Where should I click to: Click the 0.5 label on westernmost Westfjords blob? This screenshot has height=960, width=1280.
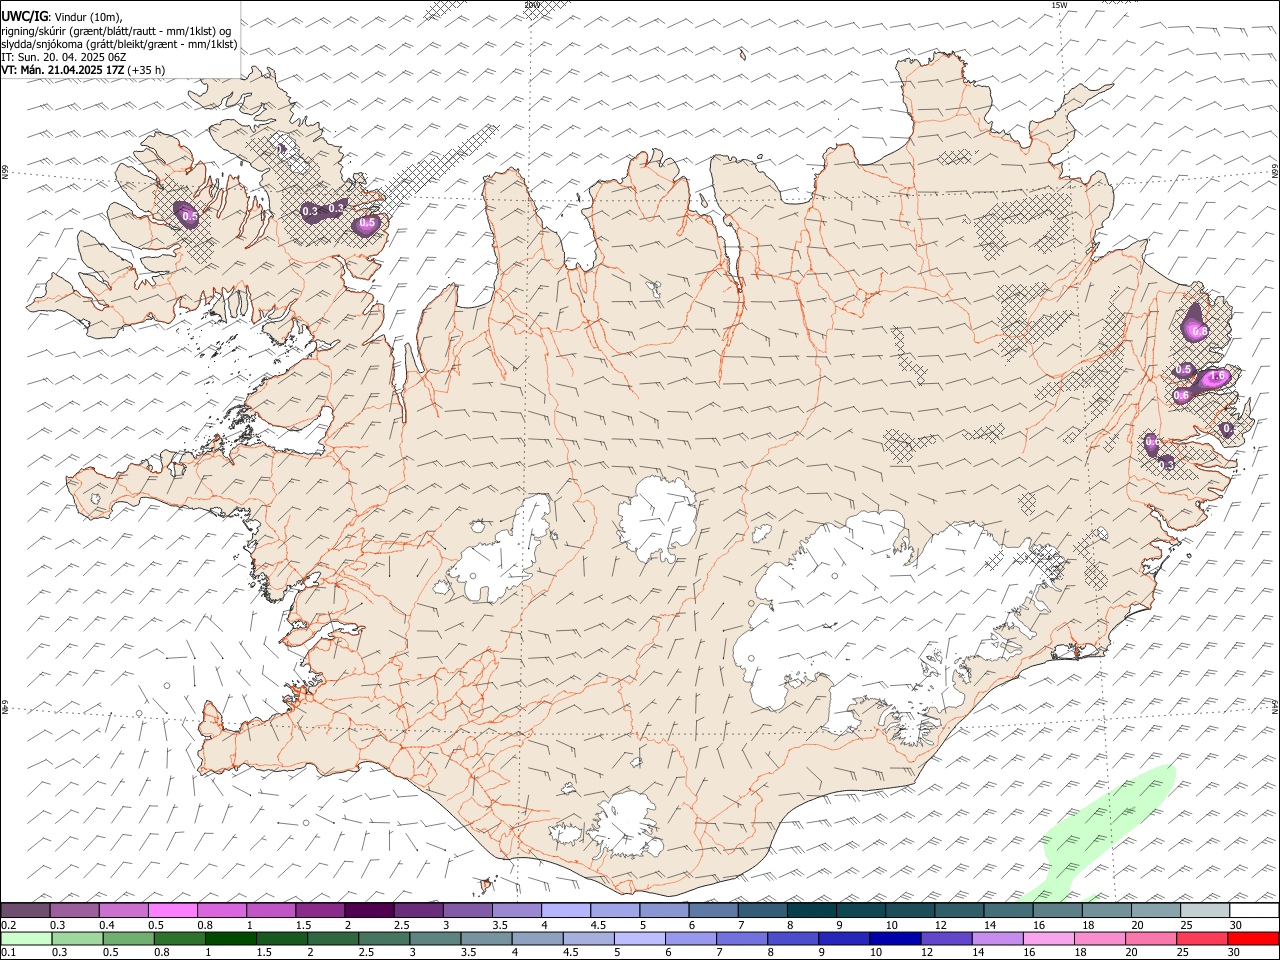190,216
